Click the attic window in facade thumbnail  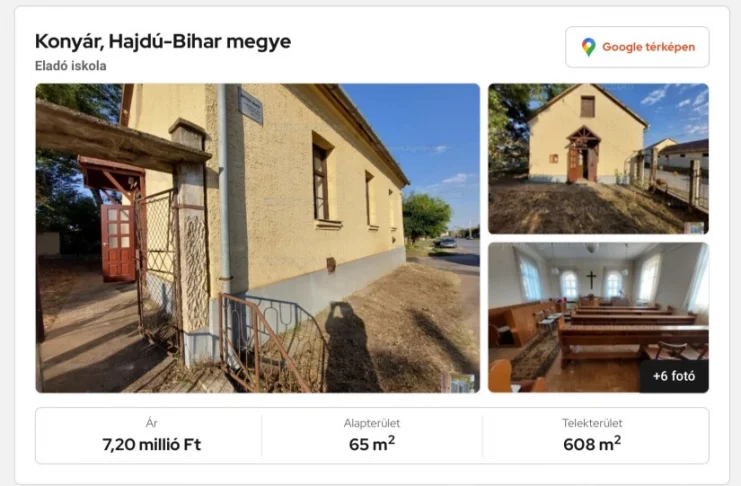[x=587, y=106]
